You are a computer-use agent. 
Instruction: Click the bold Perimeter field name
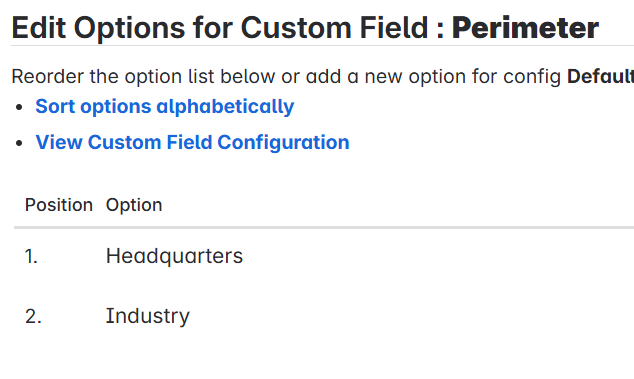coord(525,28)
